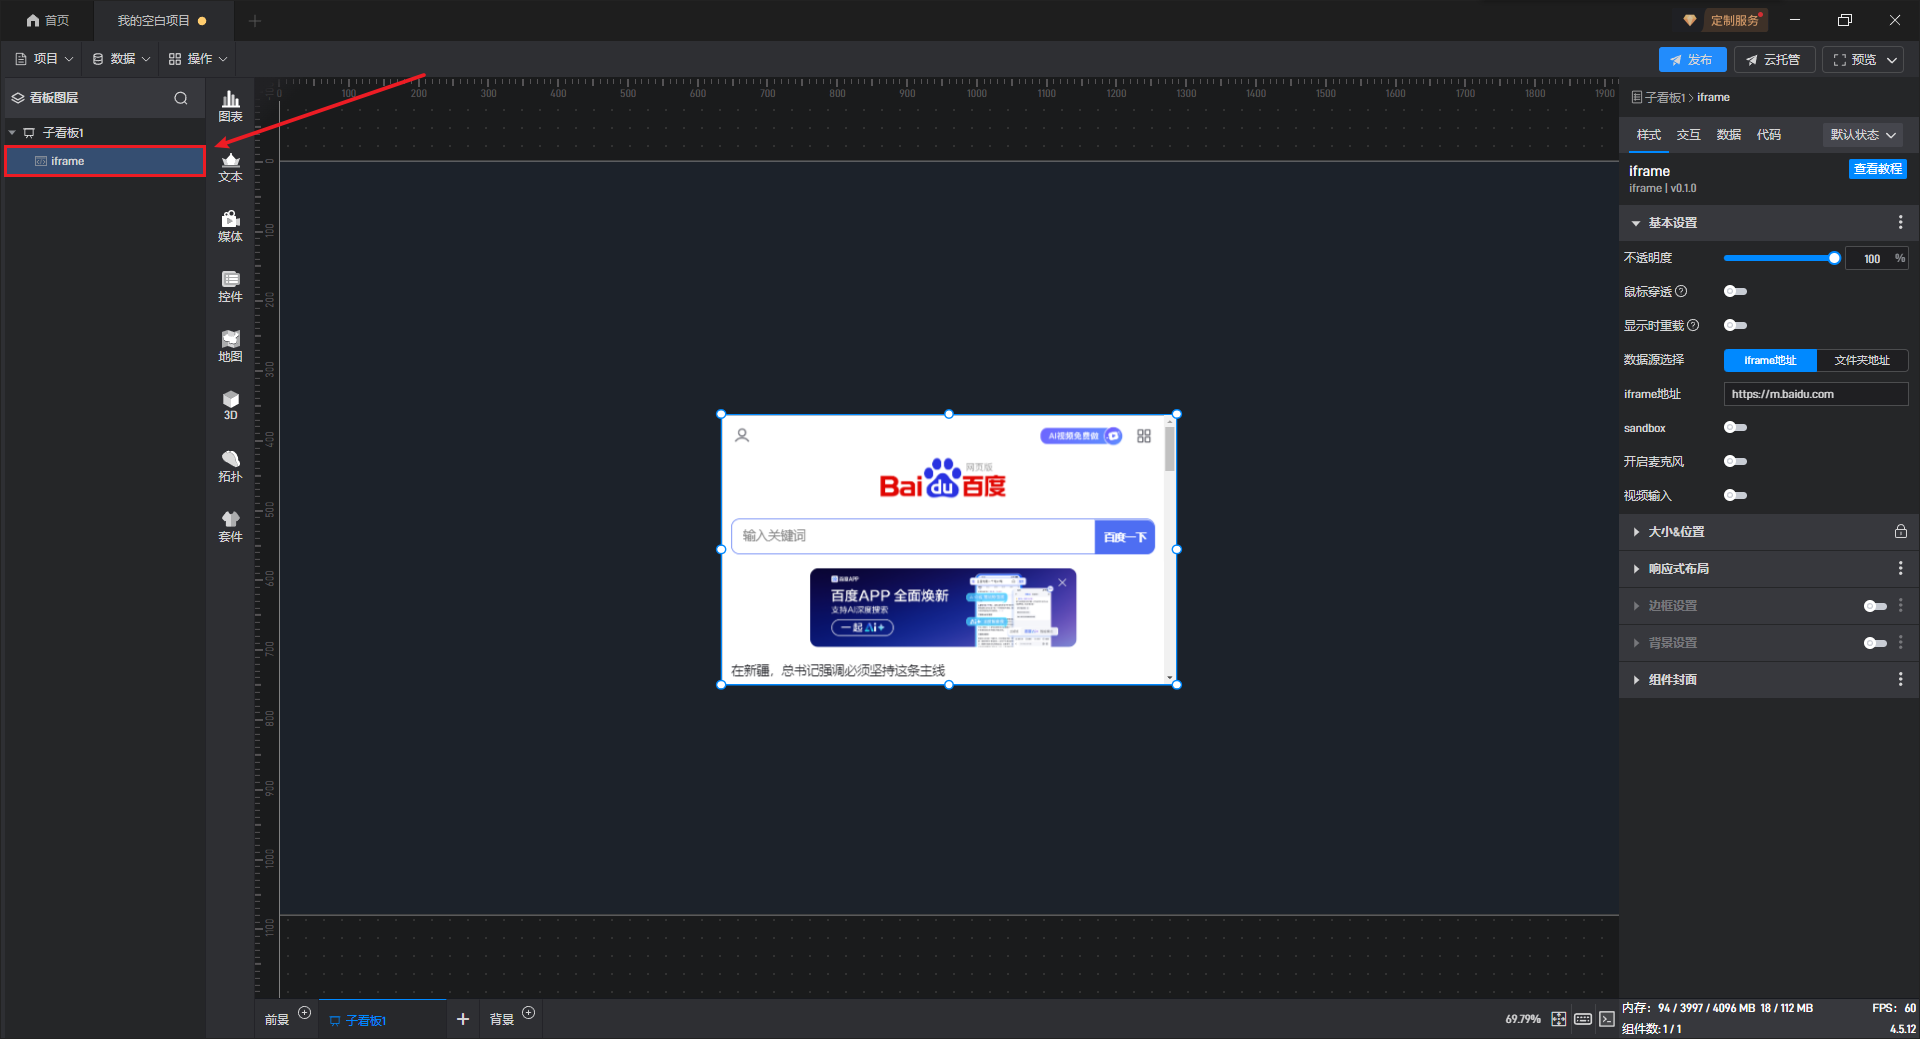Switch to the 代码 tab

1768,135
